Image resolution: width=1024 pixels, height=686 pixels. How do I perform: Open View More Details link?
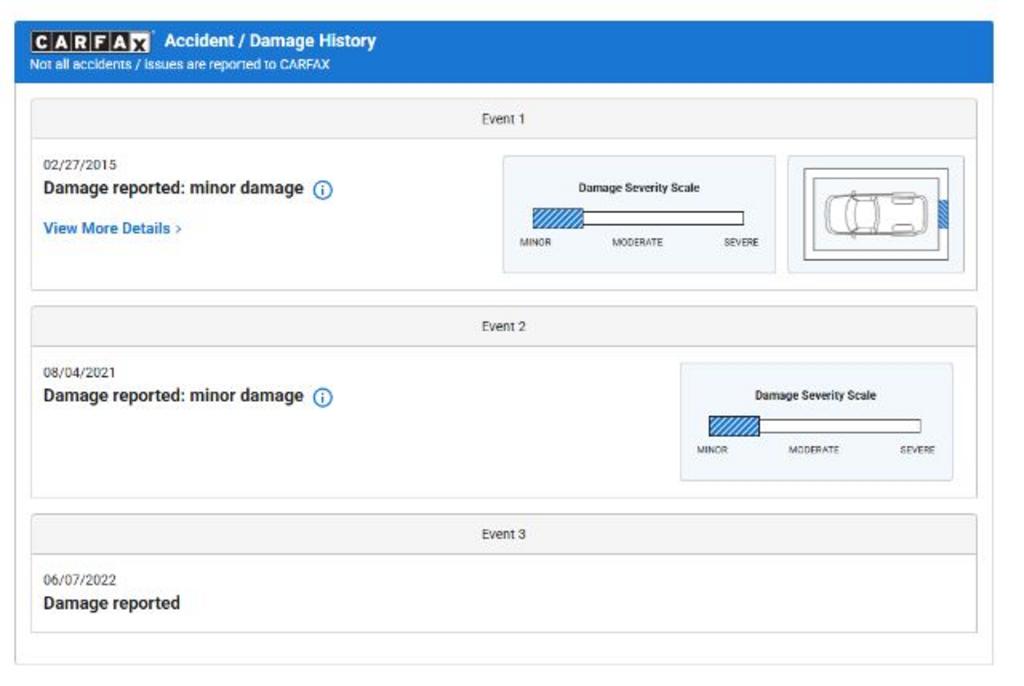[112, 228]
